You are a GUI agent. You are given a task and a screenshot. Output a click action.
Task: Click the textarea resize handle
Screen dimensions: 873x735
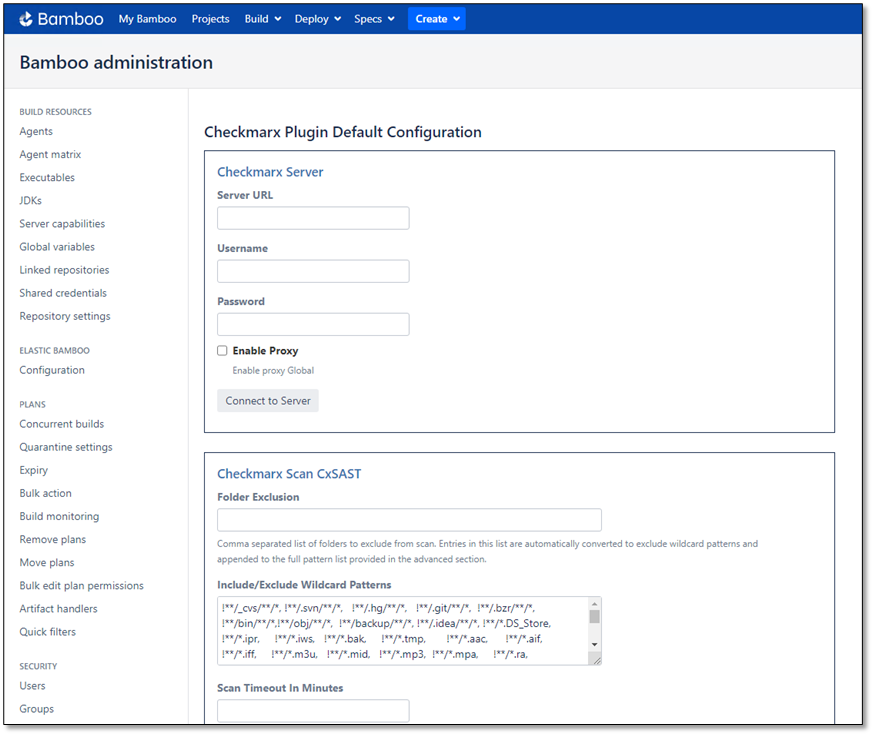(597, 660)
